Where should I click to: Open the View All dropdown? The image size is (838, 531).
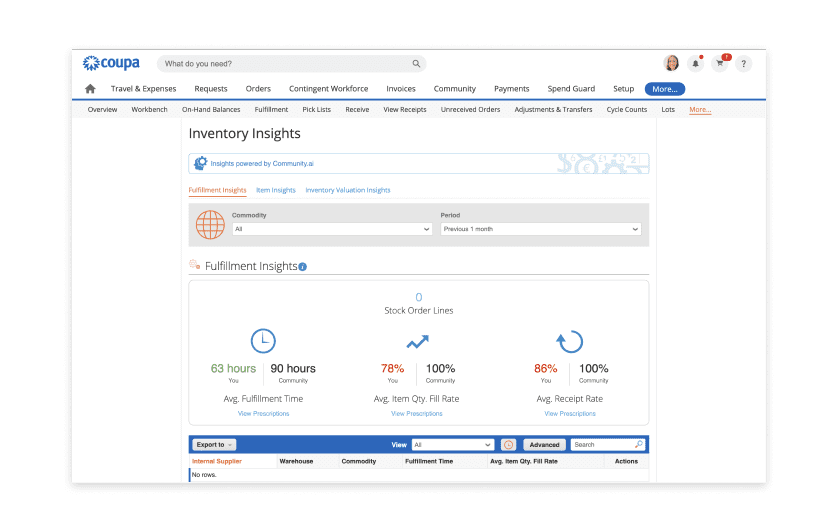click(x=452, y=444)
